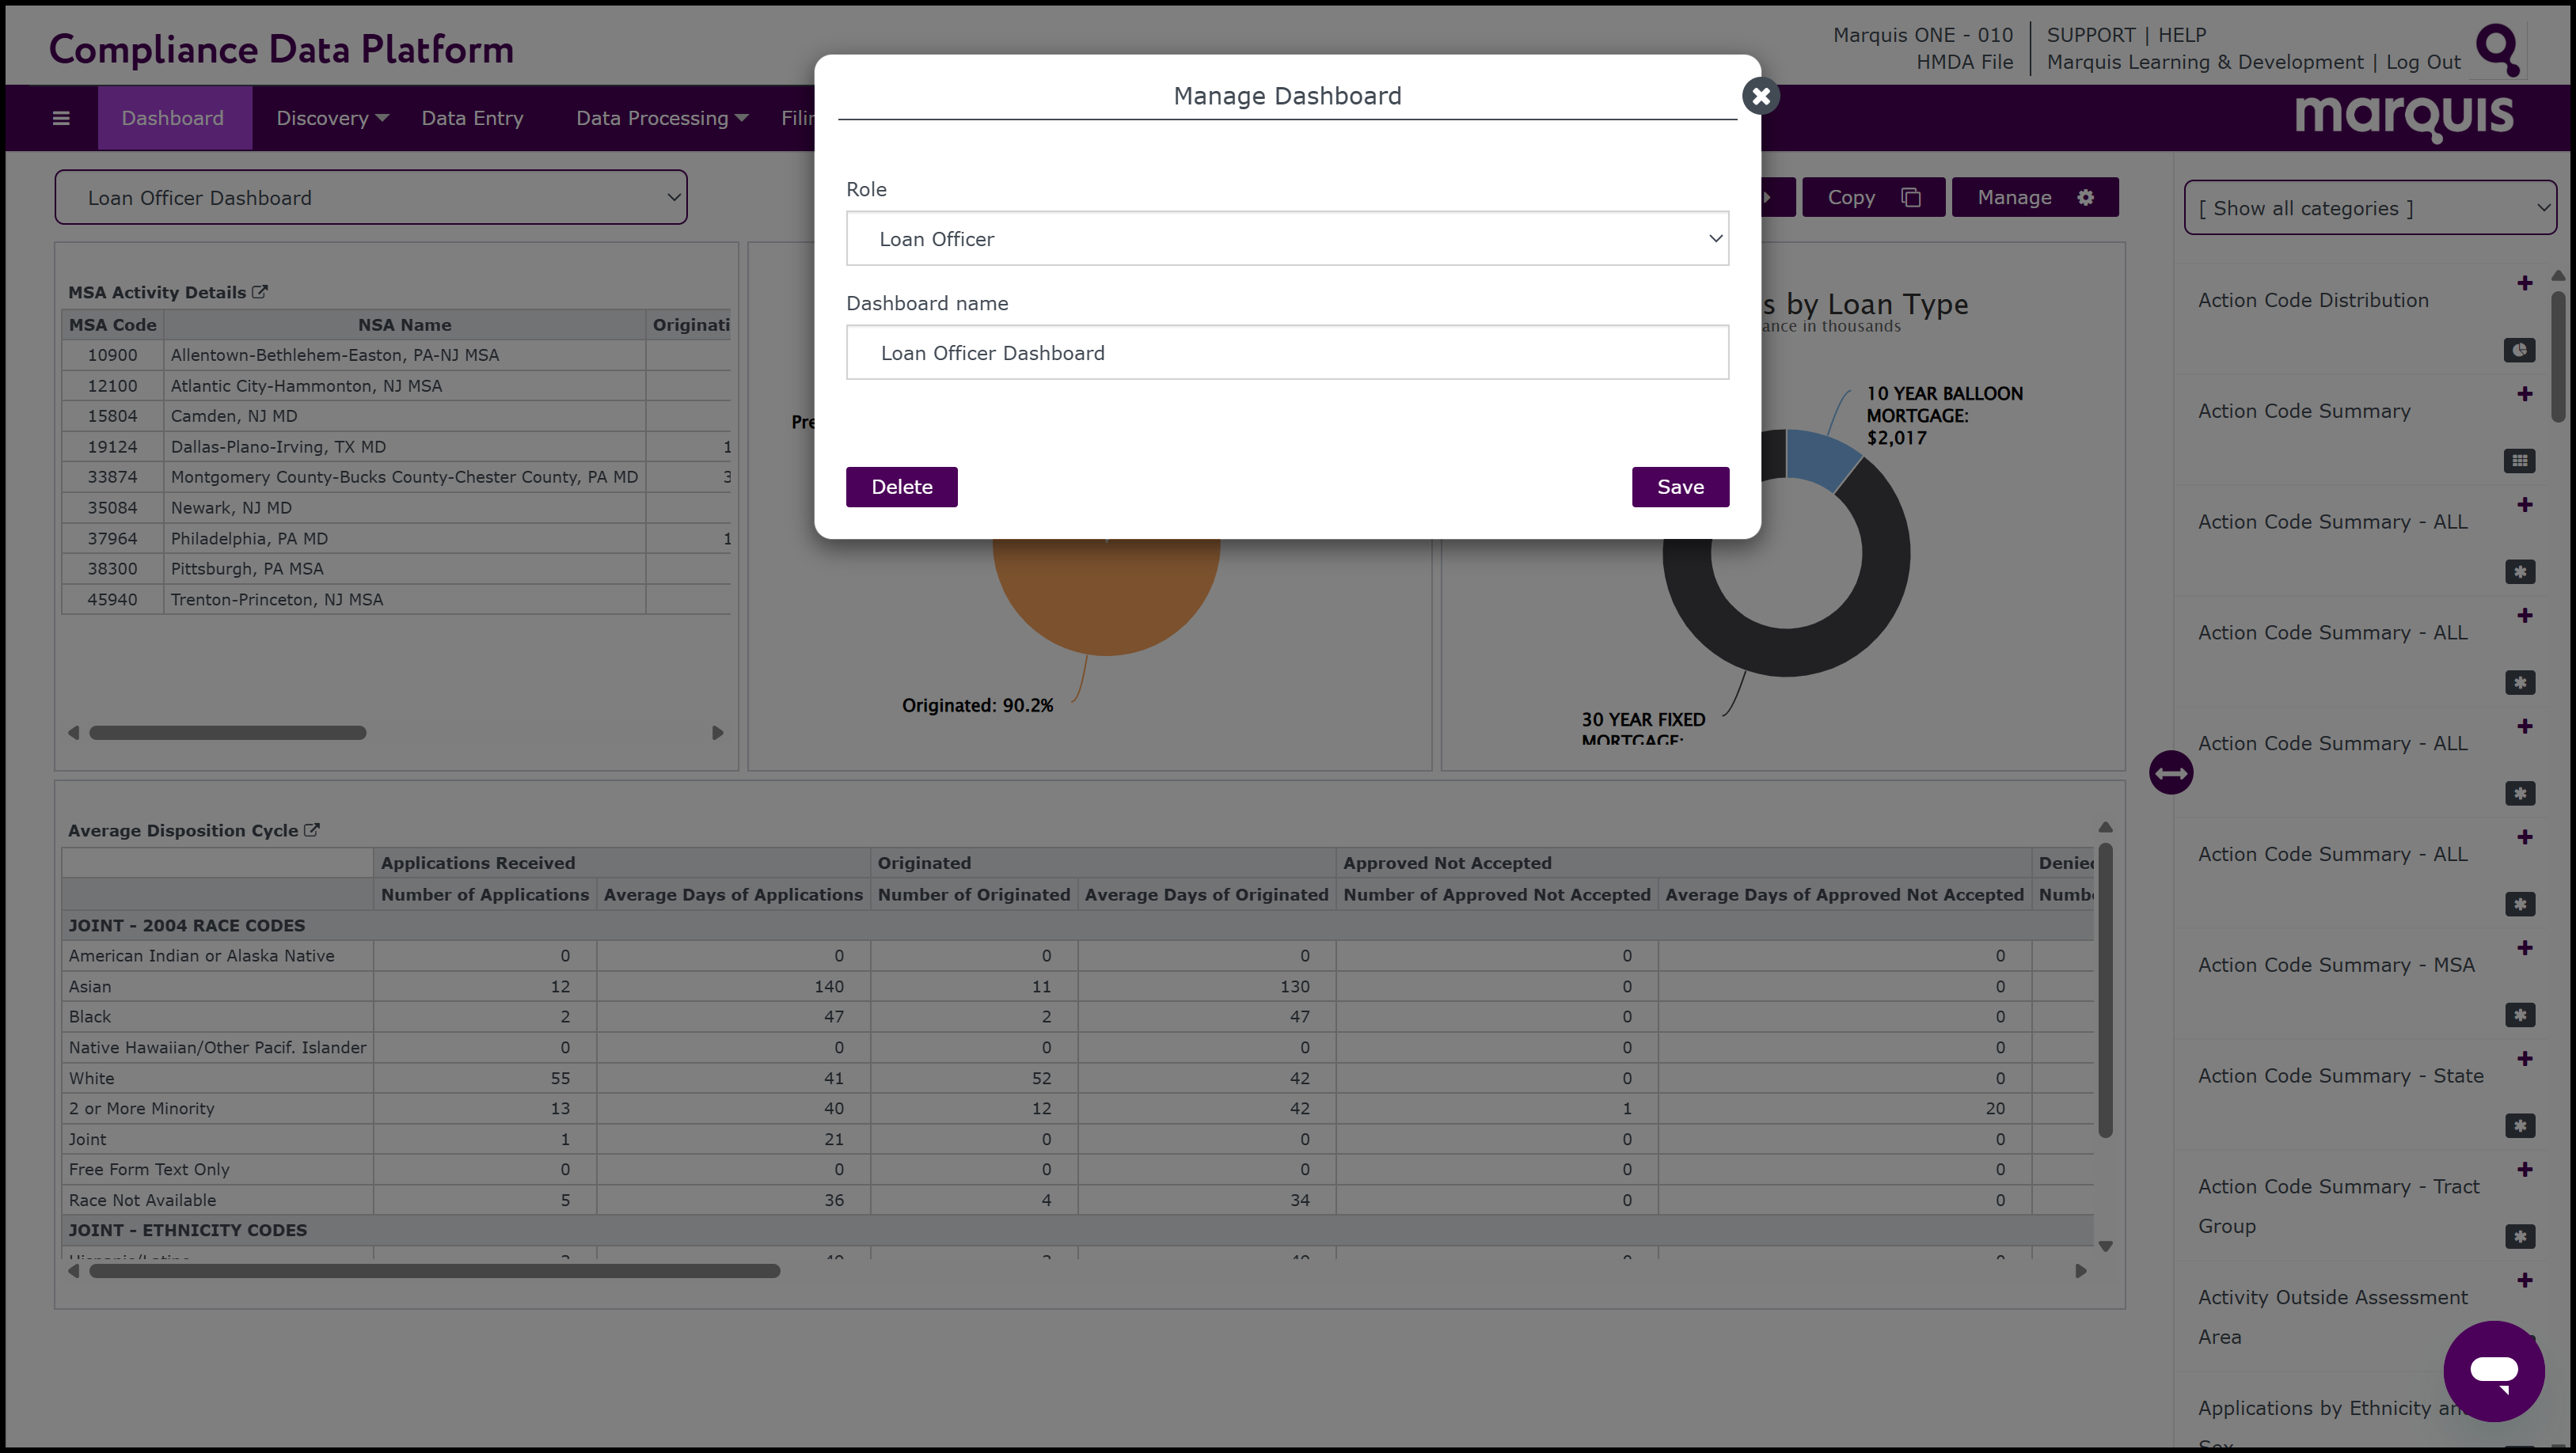The image size is (2576, 1453).
Task: Add Action Code Summary - MSA widget via plus
Action: [x=2524, y=948]
